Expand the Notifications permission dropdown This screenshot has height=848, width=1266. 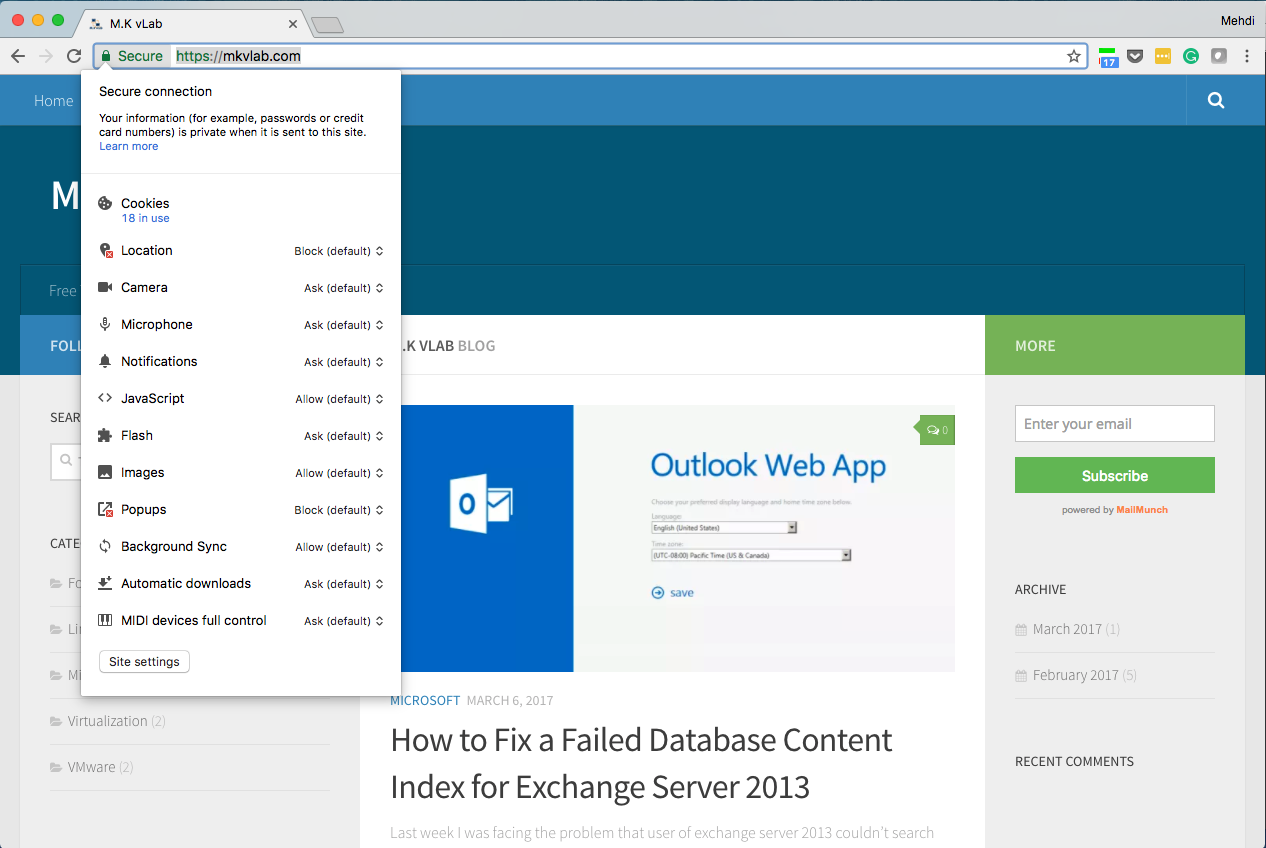pyautogui.click(x=344, y=362)
